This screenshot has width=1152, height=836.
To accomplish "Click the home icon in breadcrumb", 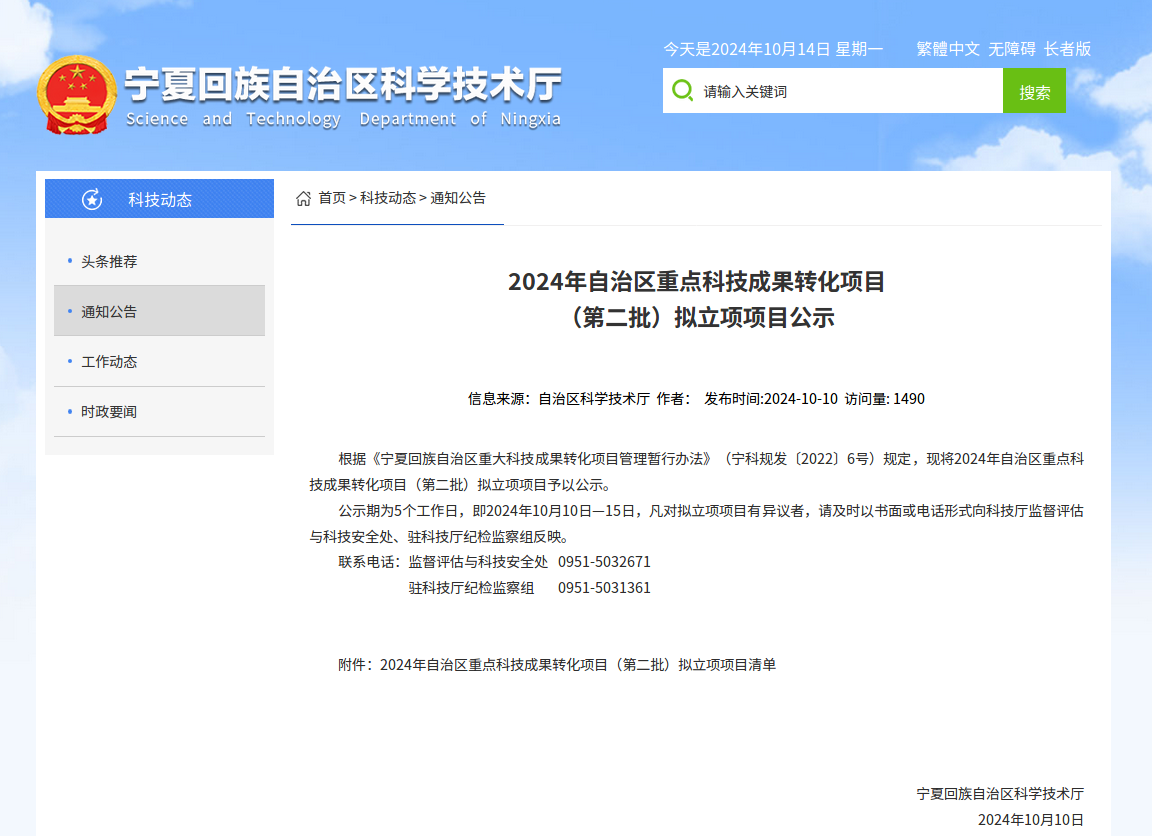I will pyautogui.click(x=303, y=199).
